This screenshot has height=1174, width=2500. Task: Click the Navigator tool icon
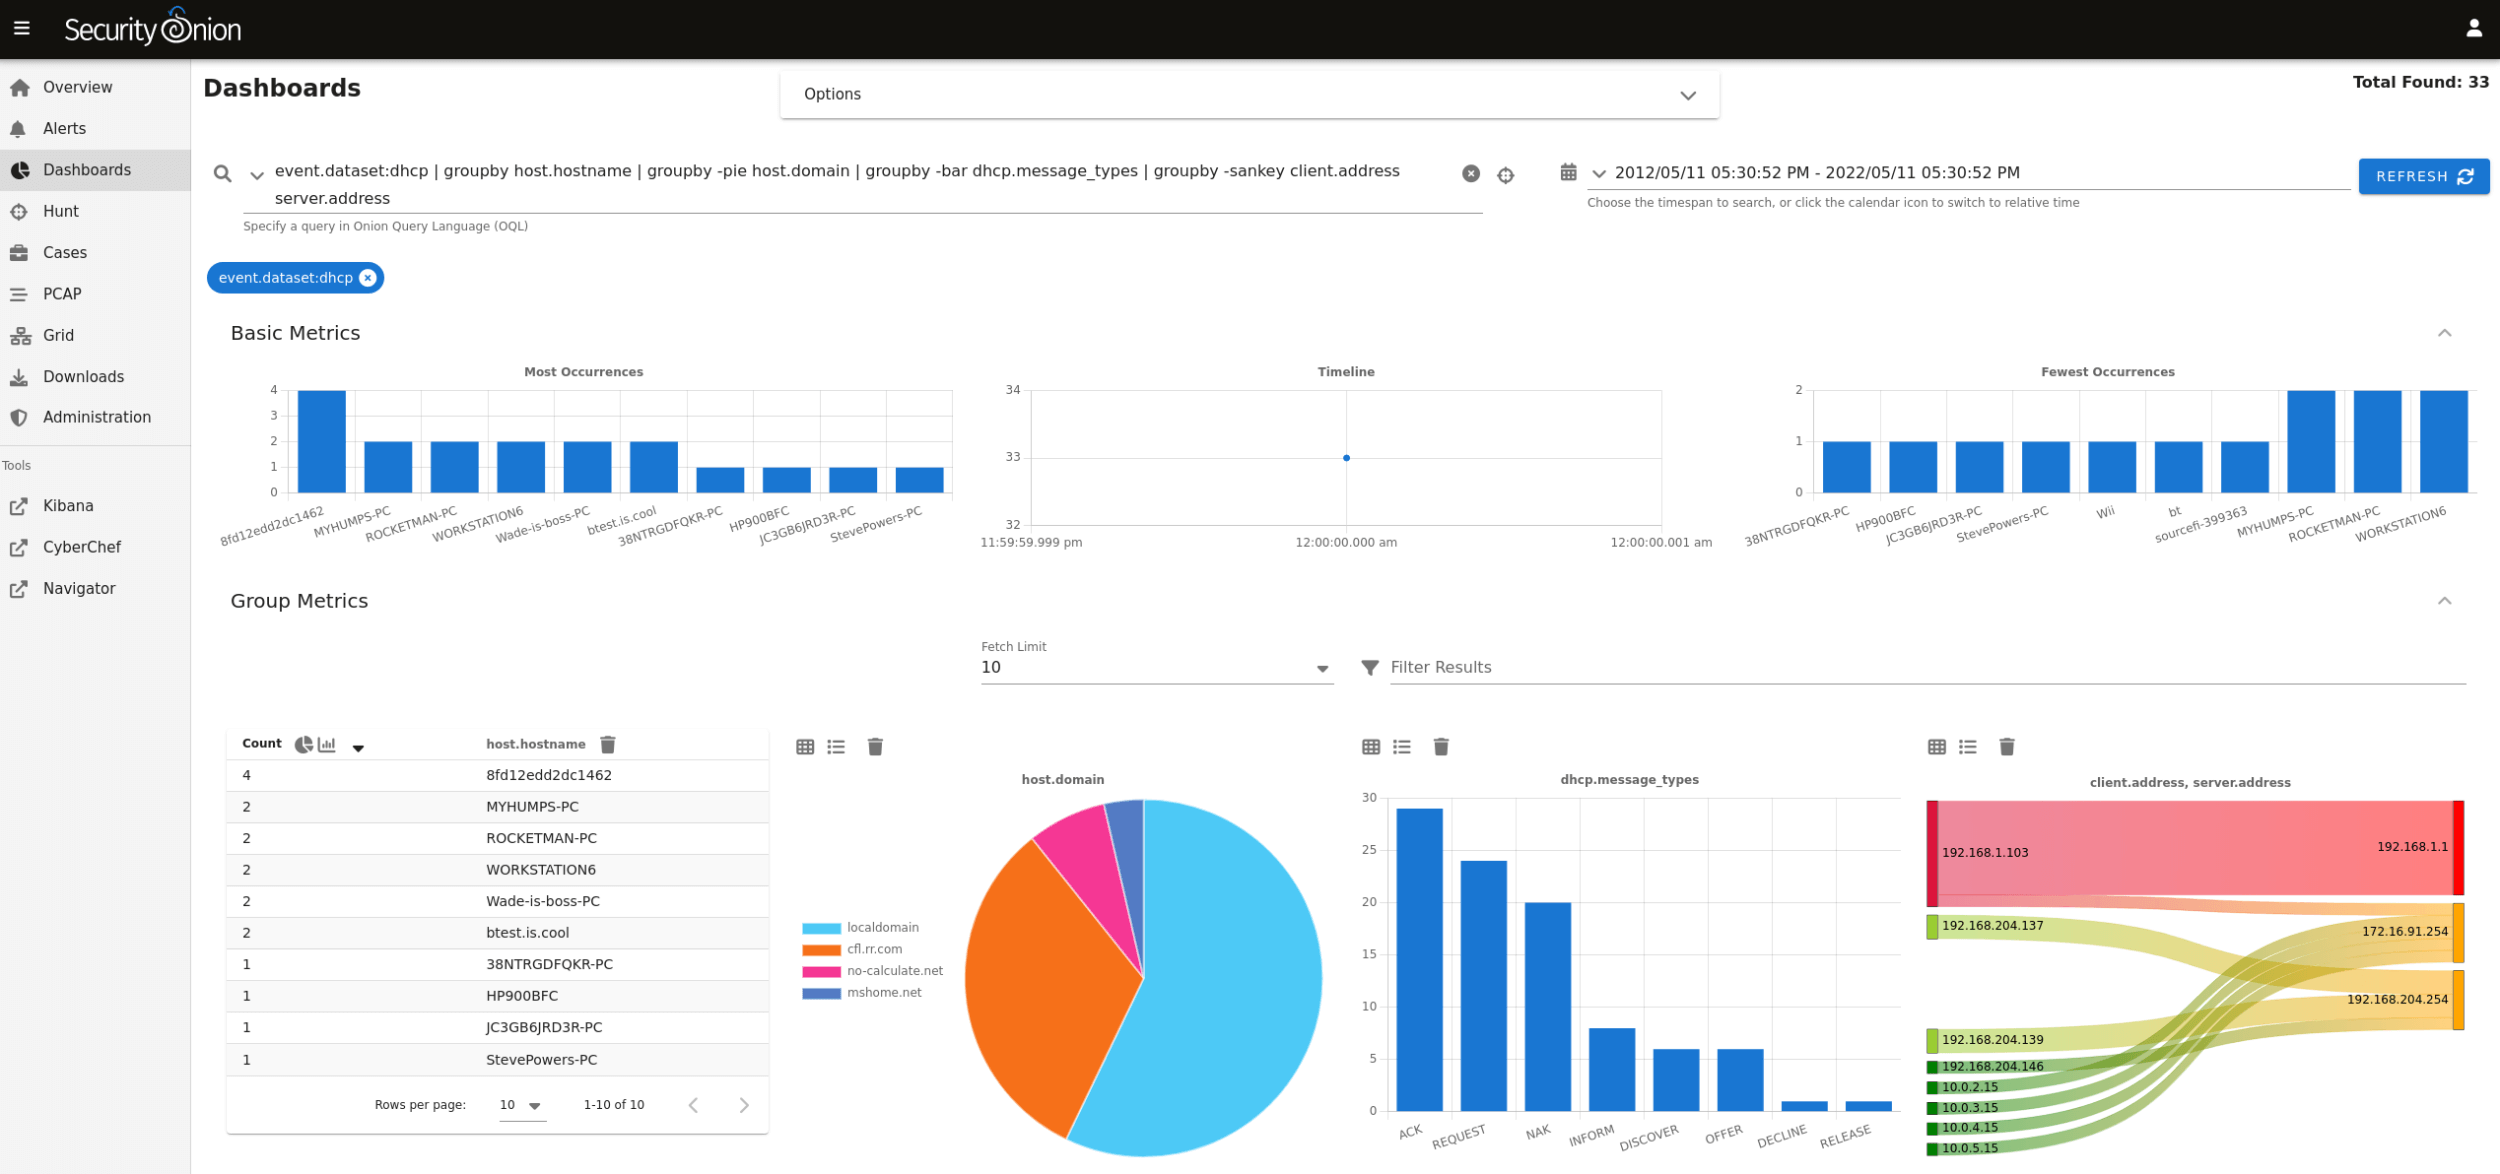pos(19,587)
